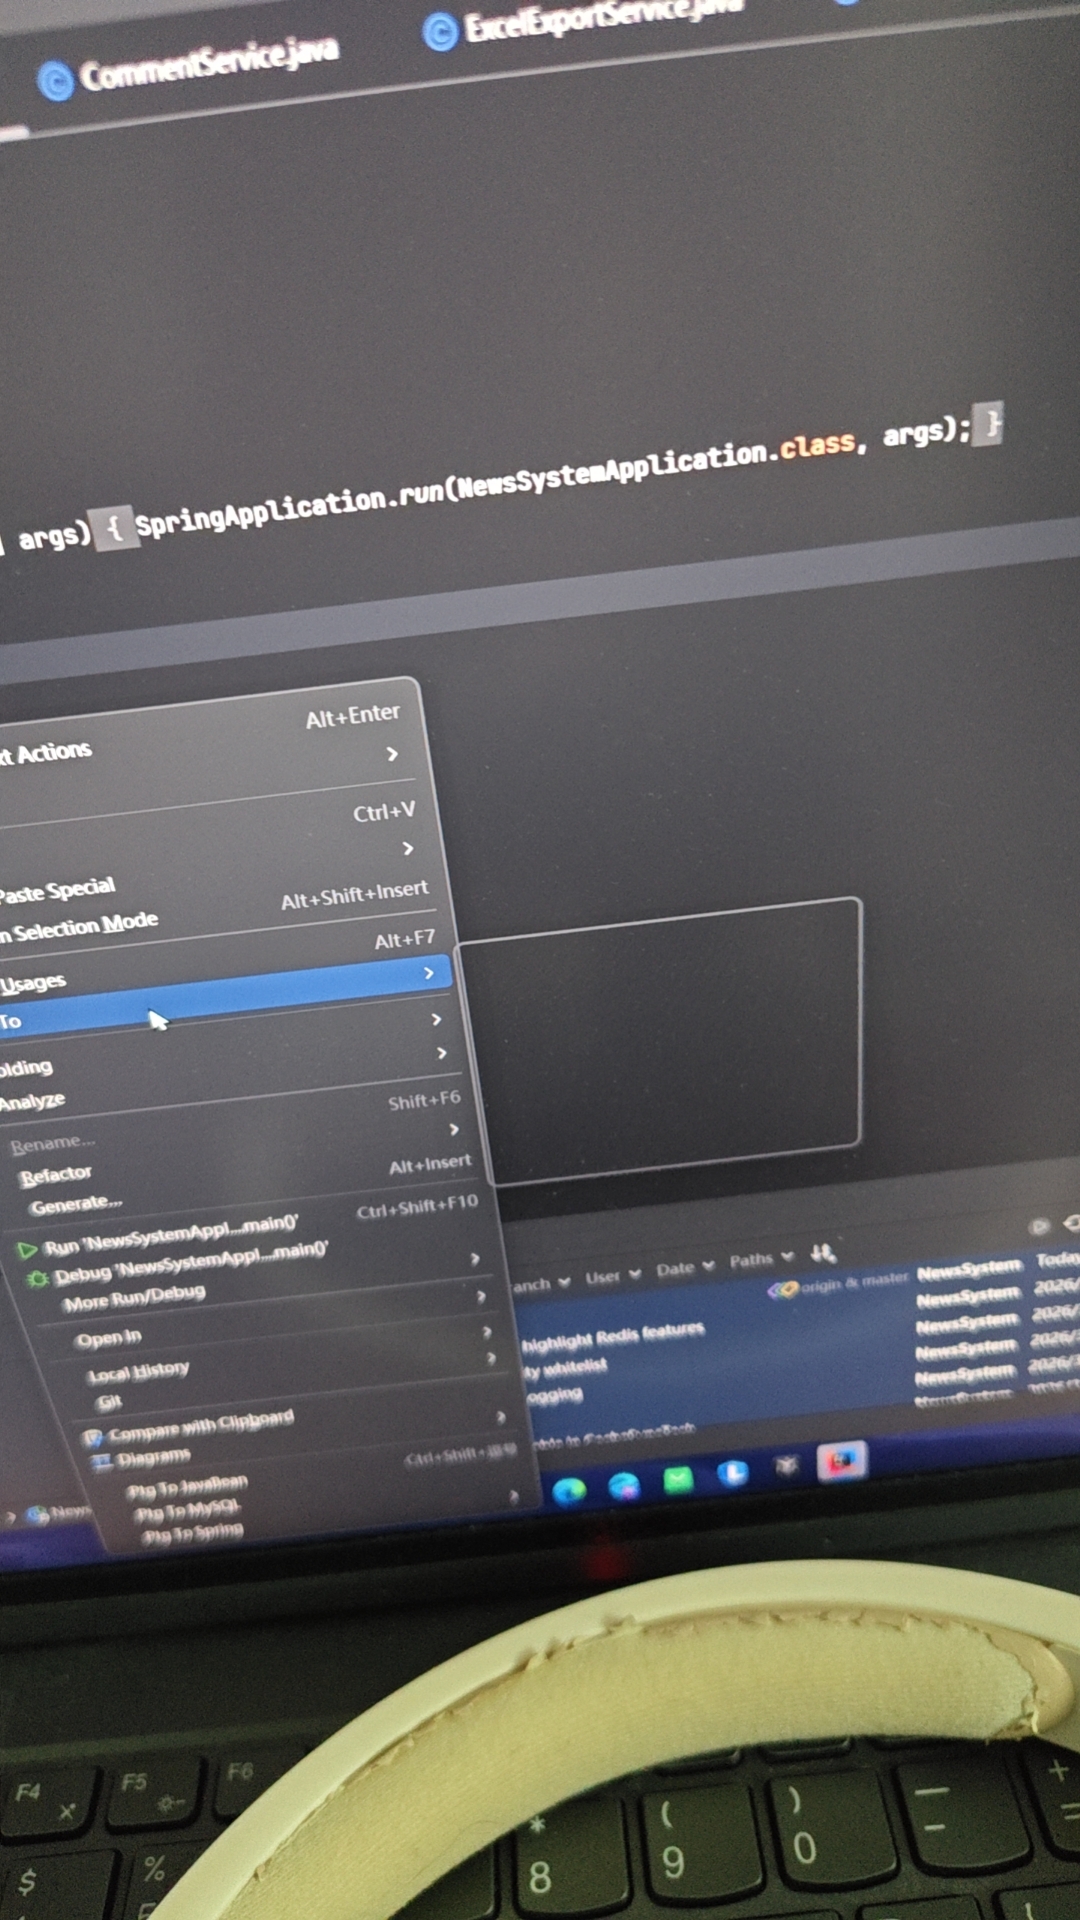
Task: Open the Date filter dropdown in Git log
Action: pyautogui.click(x=685, y=1268)
